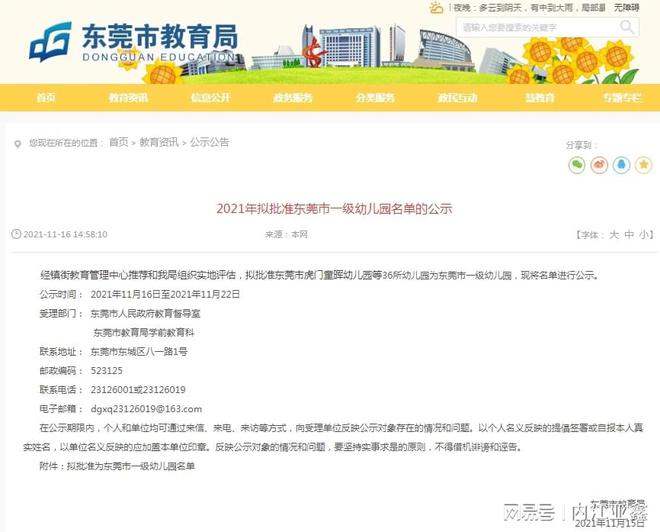
Task: Open 政务服务 navigation menu
Action: tap(293, 98)
